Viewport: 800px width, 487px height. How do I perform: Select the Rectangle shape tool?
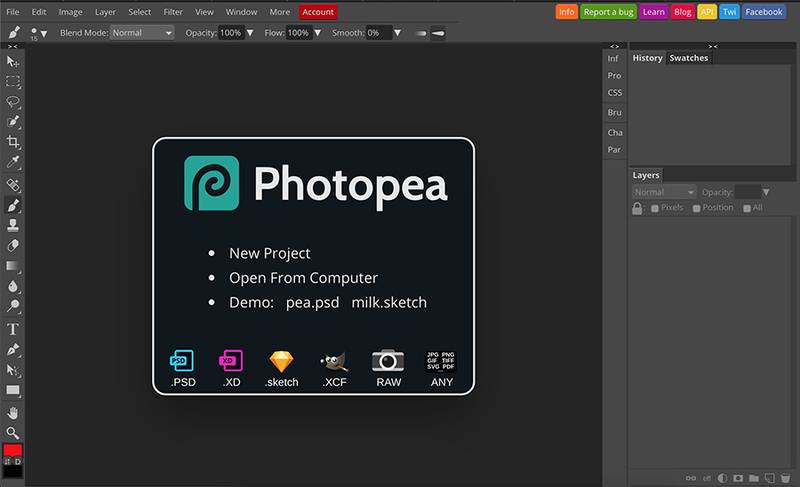coord(13,391)
